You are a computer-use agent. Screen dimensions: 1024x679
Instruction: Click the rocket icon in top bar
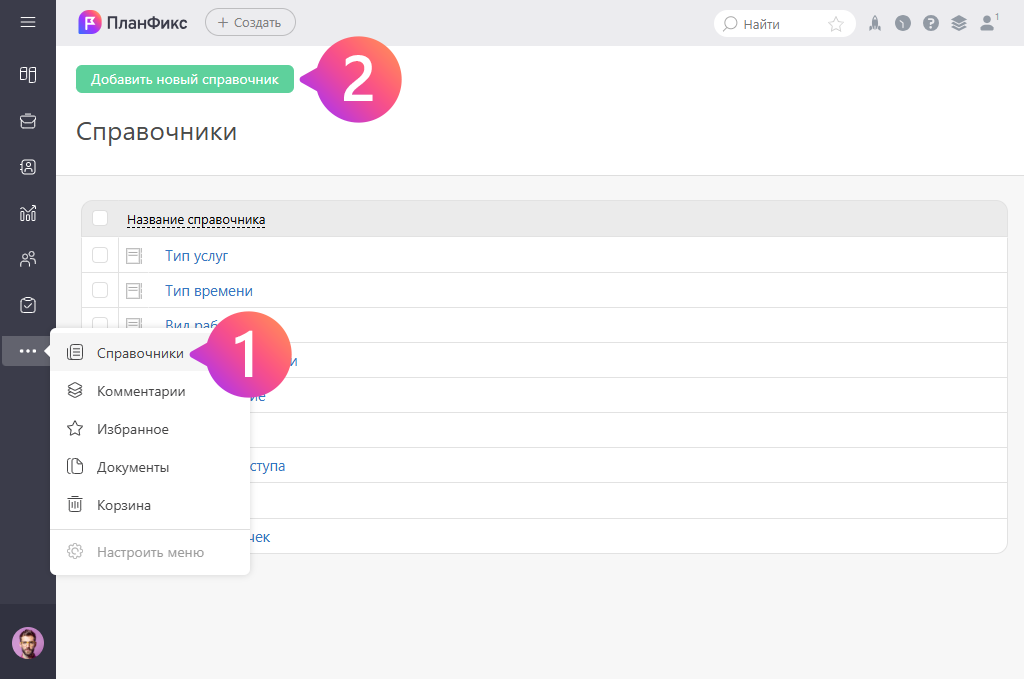coord(874,24)
